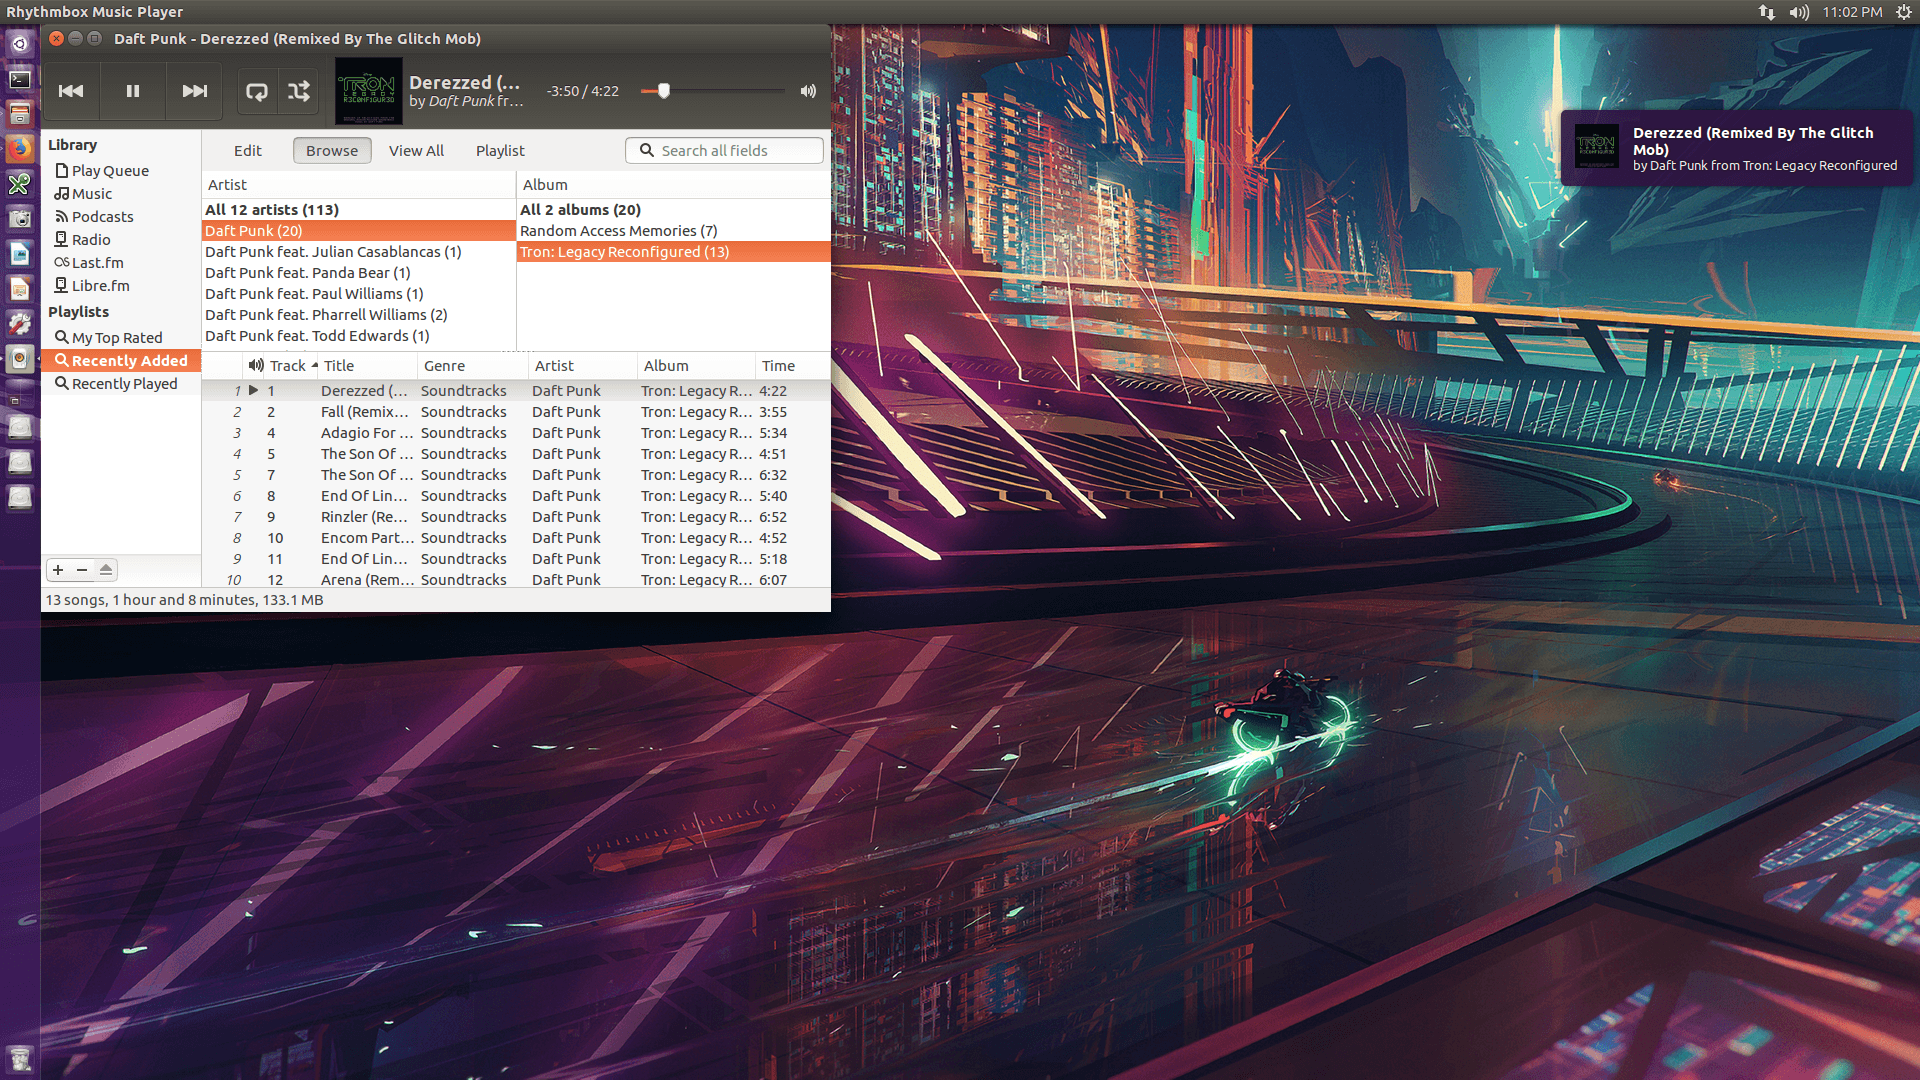Sort by Title column header

coord(366,366)
